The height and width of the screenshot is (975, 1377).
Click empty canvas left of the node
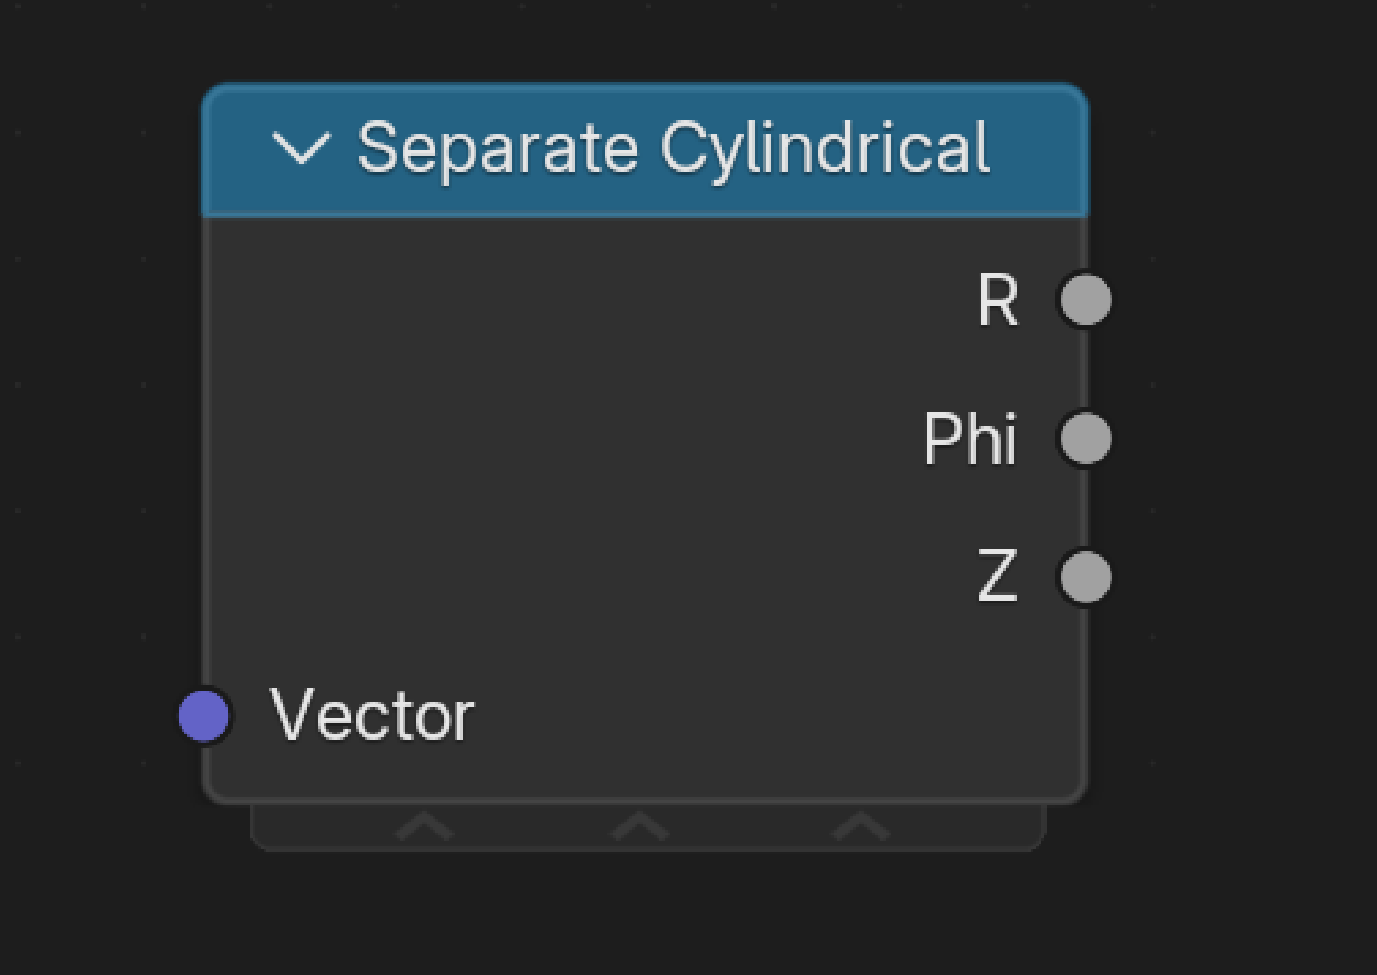[x=90, y=450]
